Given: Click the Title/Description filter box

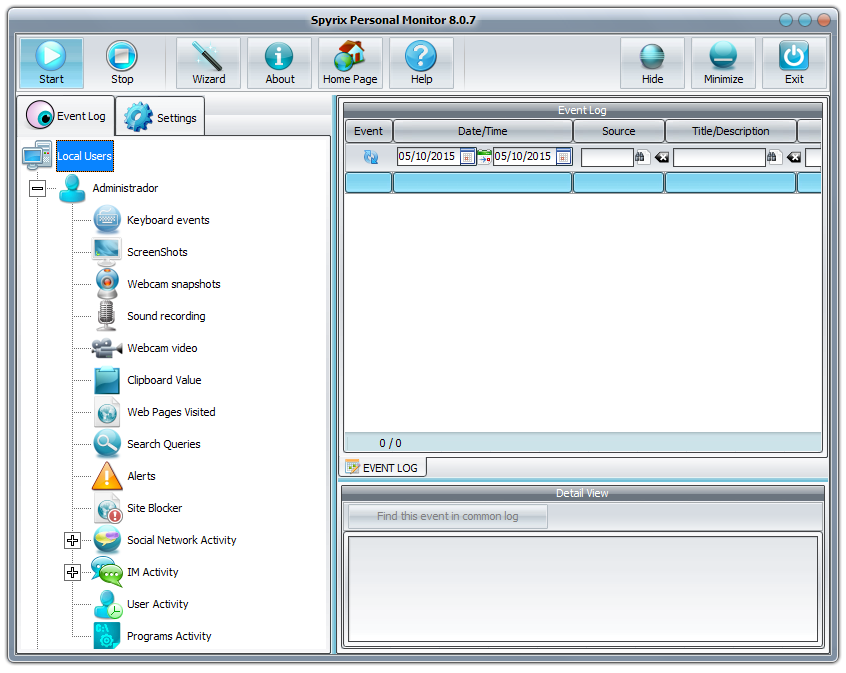Looking at the screenshot, I should point(719,157).
